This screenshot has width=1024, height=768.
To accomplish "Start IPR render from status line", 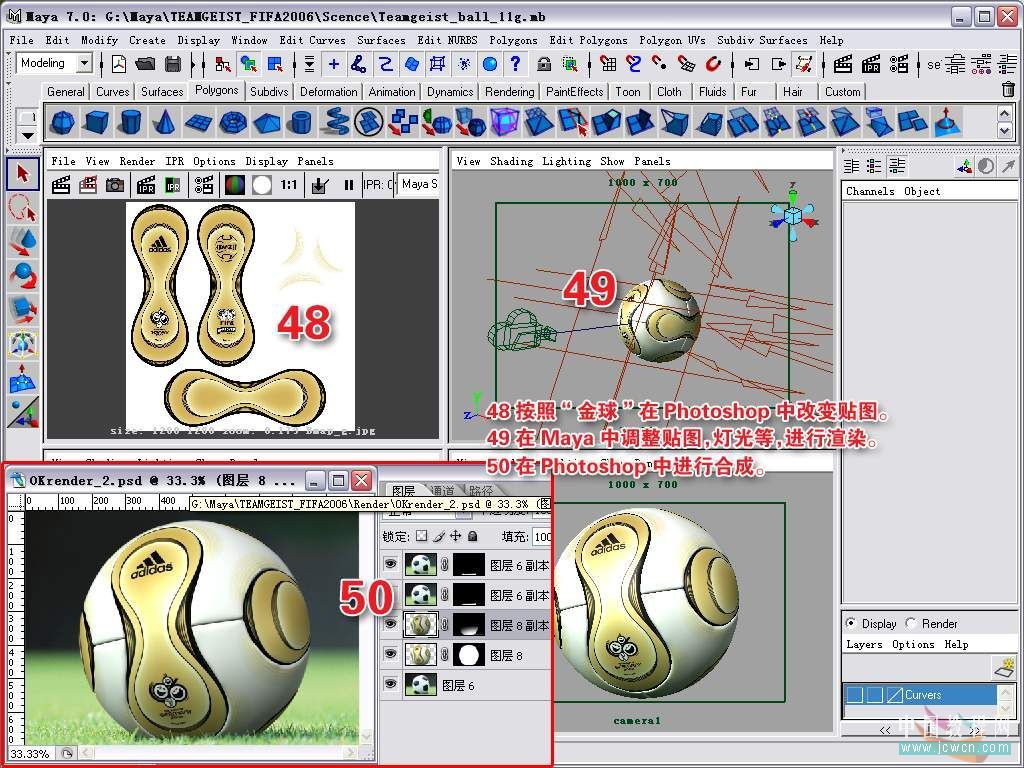I will coord(871,64).
